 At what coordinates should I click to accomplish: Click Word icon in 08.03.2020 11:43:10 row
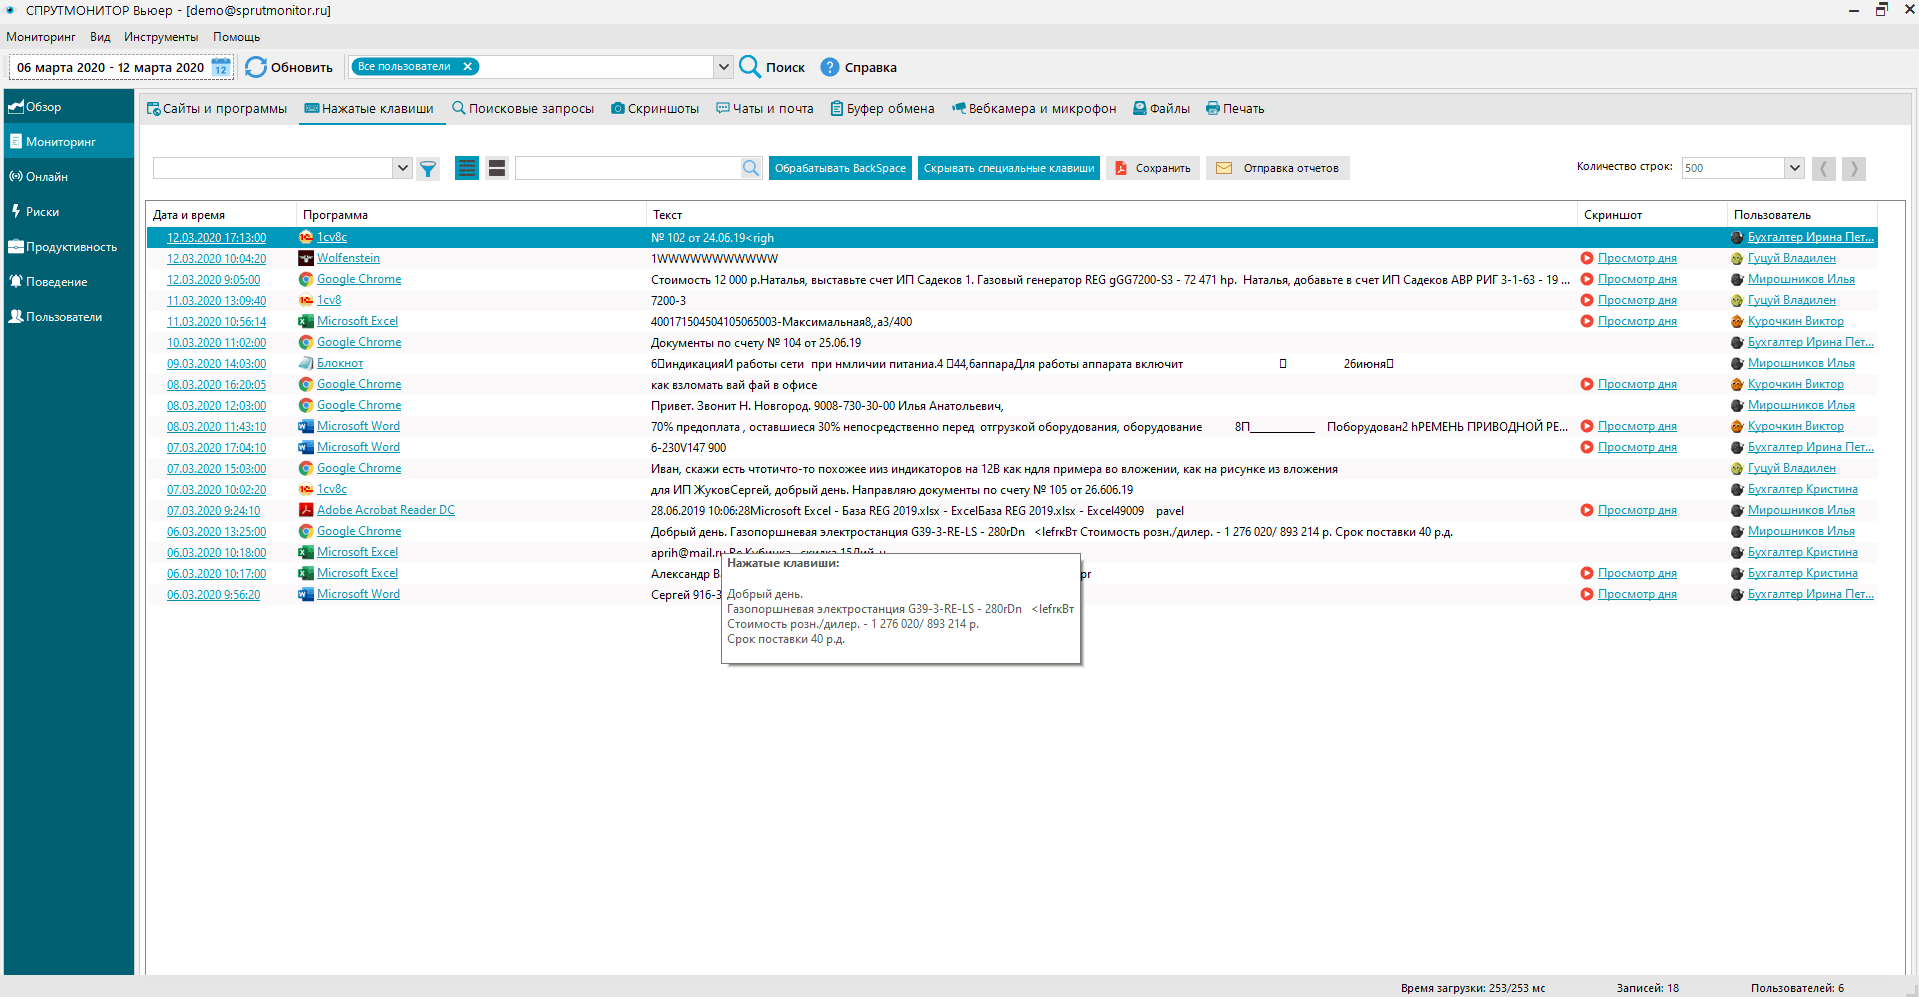point(306,426)
